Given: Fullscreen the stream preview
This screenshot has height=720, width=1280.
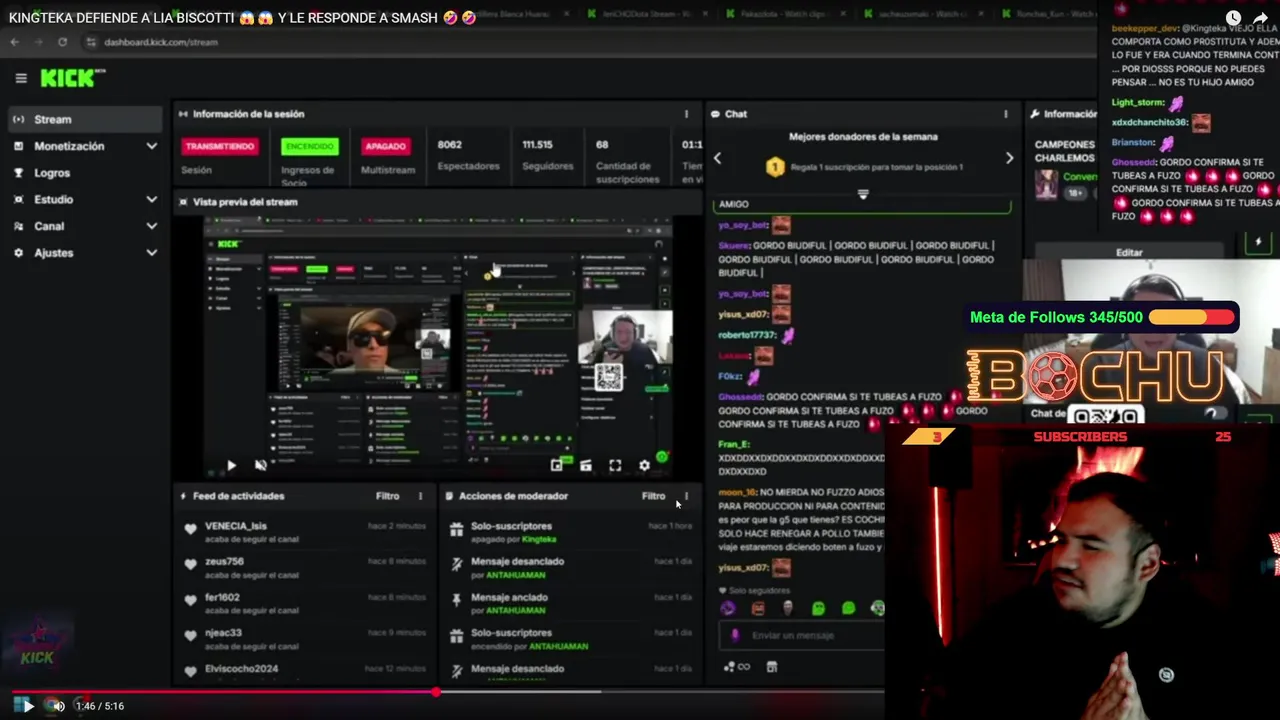Looking at the screenshot, I should coord(615,465).
